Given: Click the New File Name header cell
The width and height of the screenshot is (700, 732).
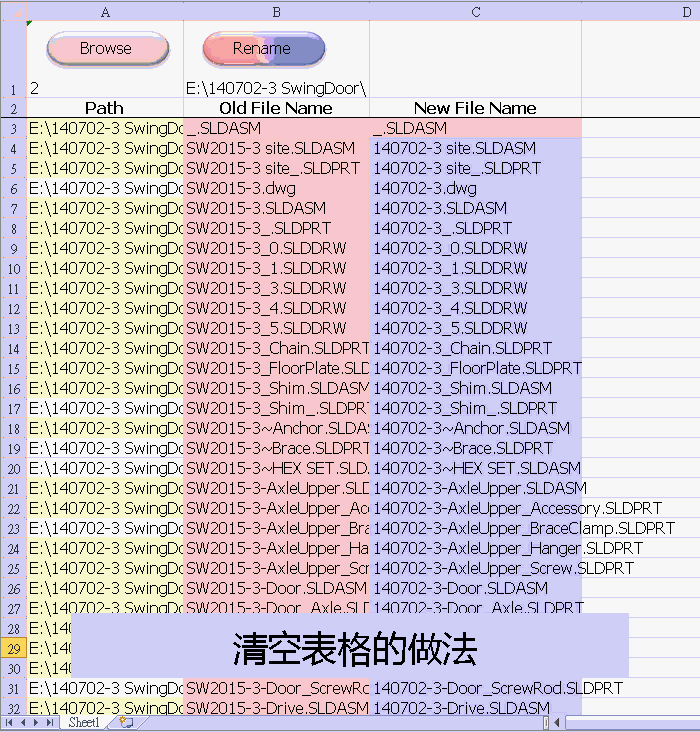Looking at the screenshot, I should click(x=475, y=108).
